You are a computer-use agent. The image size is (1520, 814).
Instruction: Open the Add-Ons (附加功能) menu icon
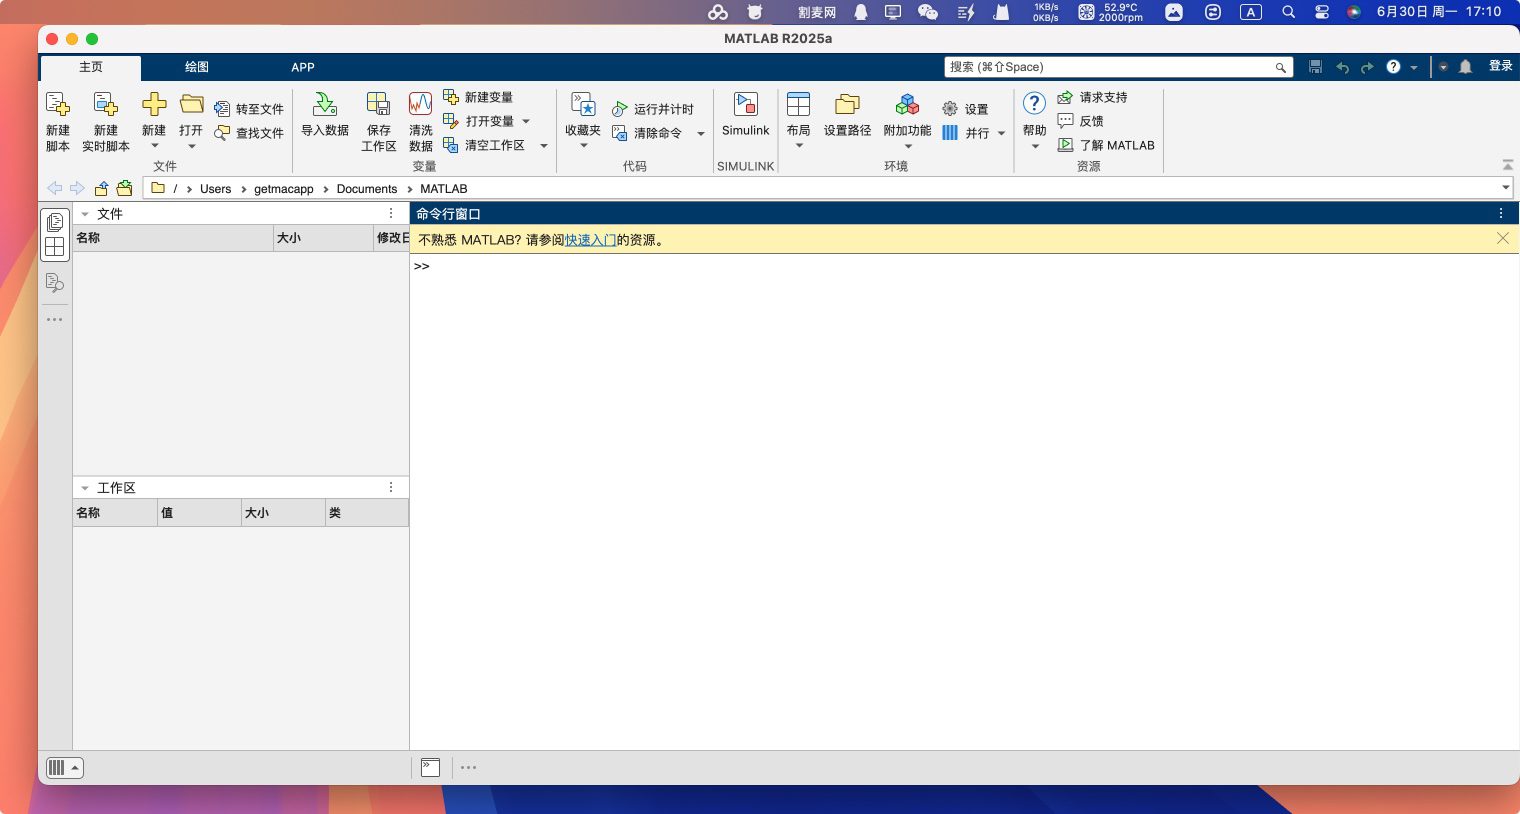907,105
